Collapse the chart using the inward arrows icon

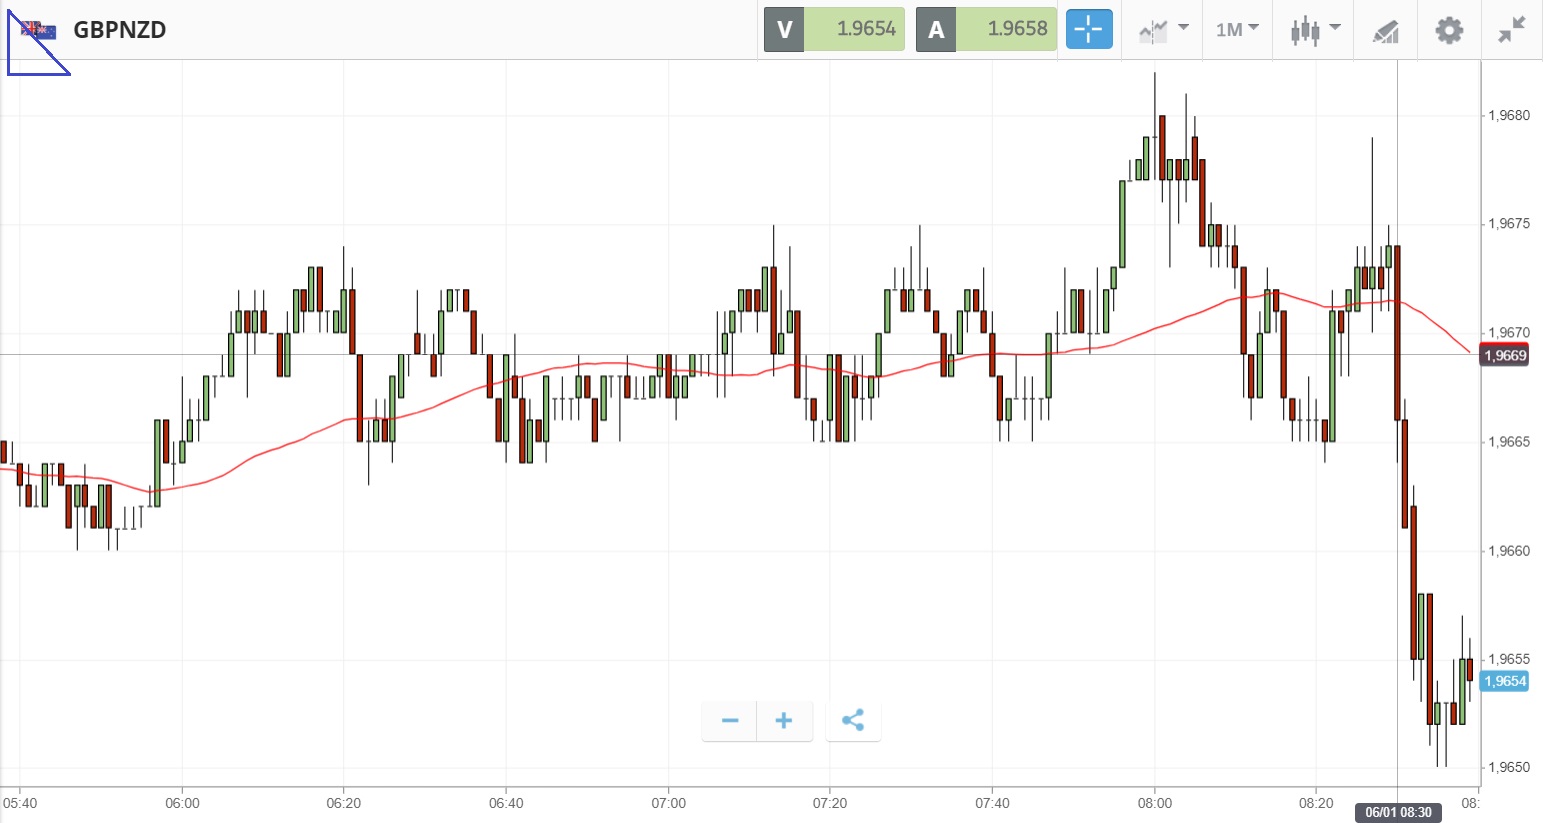click(1512, 30)
